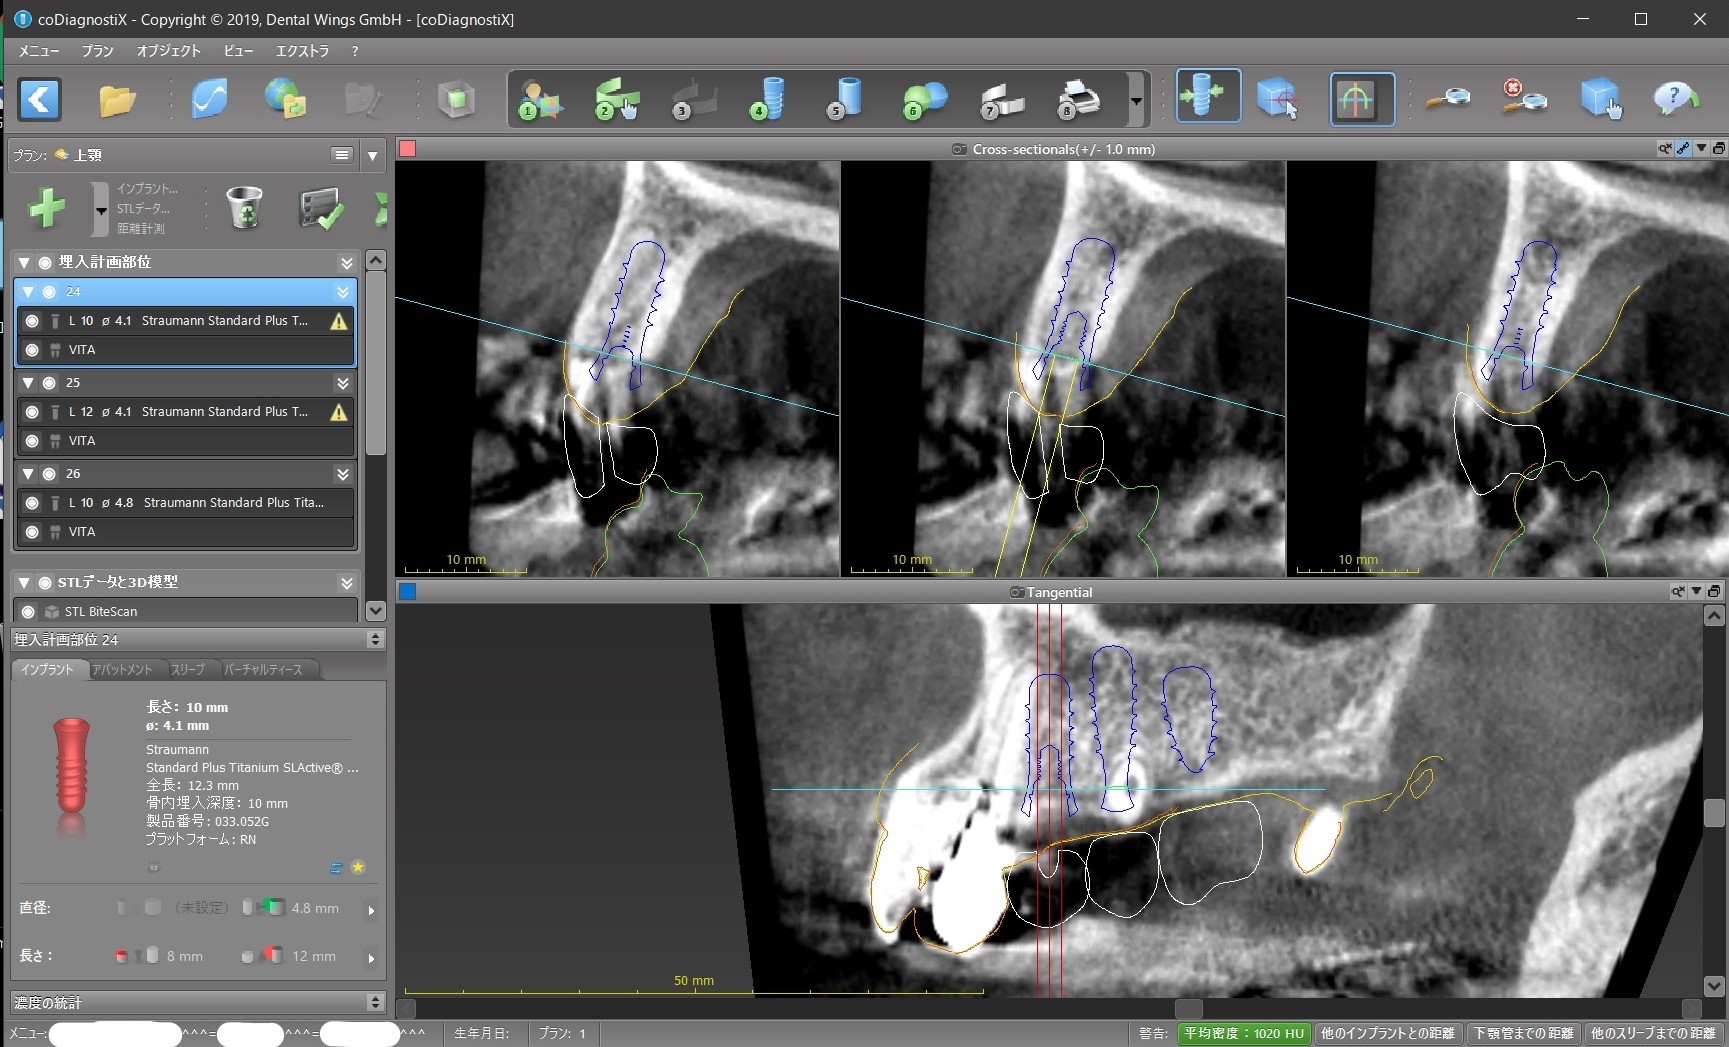Click the measurement magnifier icon

tap(1448, 99)
